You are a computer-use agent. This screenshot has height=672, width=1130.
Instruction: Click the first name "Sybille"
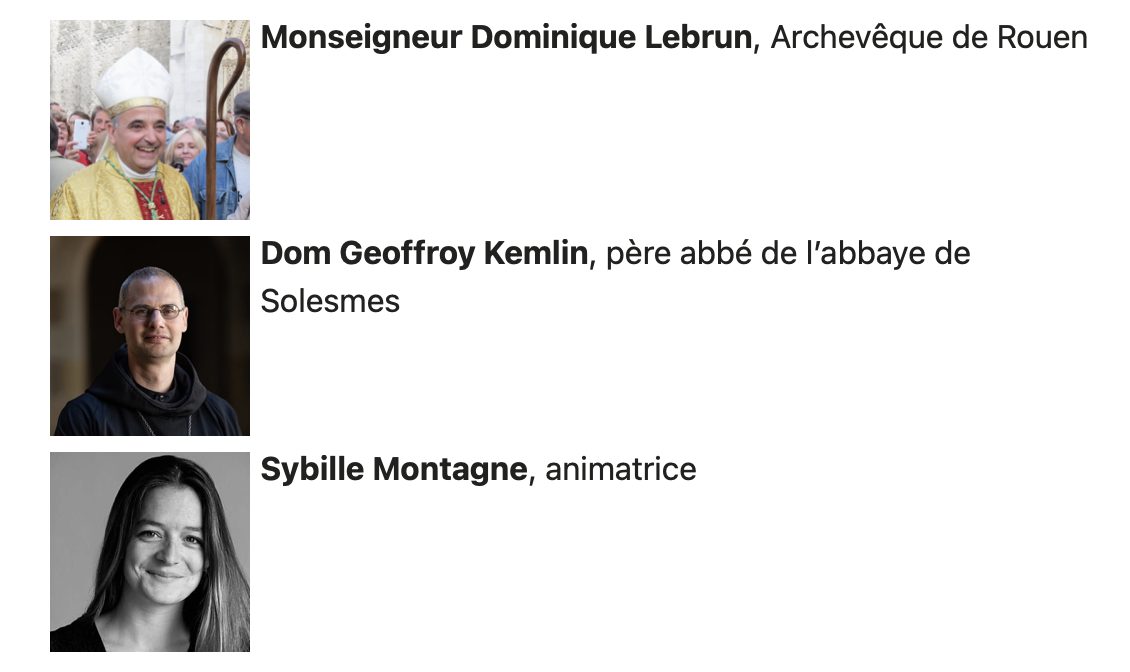pos(312,470)
